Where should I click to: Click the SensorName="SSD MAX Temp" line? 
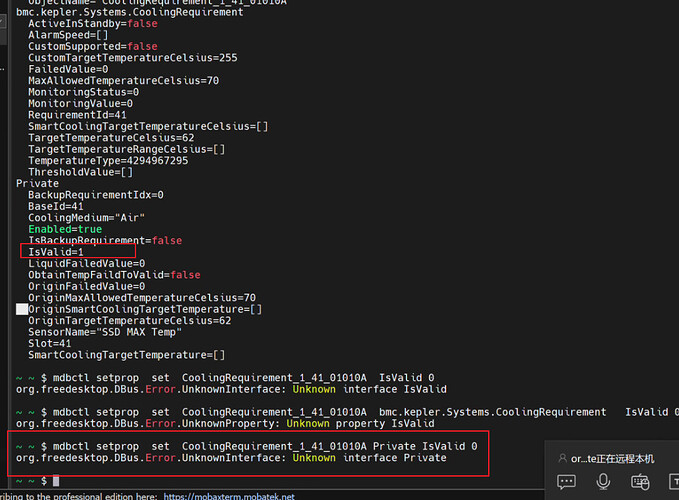click(x=105, y=332)
